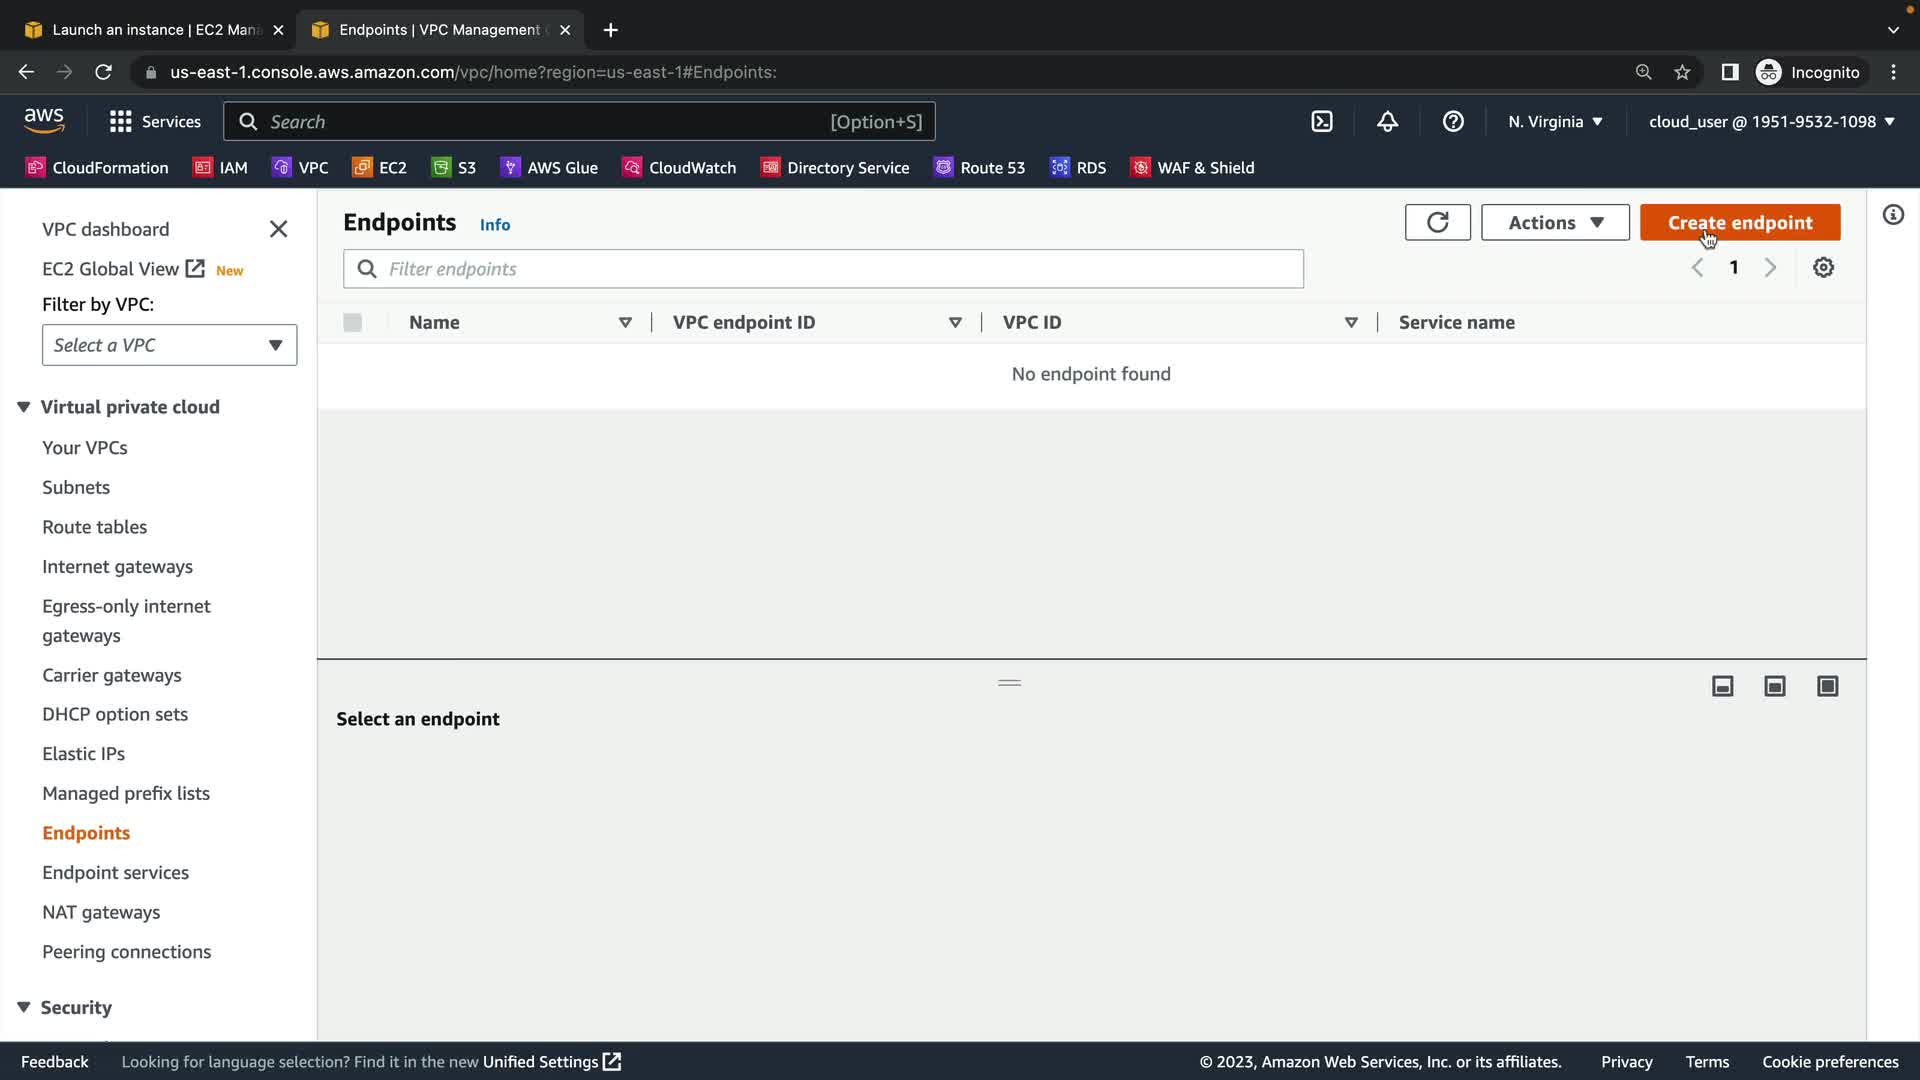Open the Endpoints Info link
Image resolution: width=1920 pixels, height=1080 pixels.
click(x=495, y=225)
